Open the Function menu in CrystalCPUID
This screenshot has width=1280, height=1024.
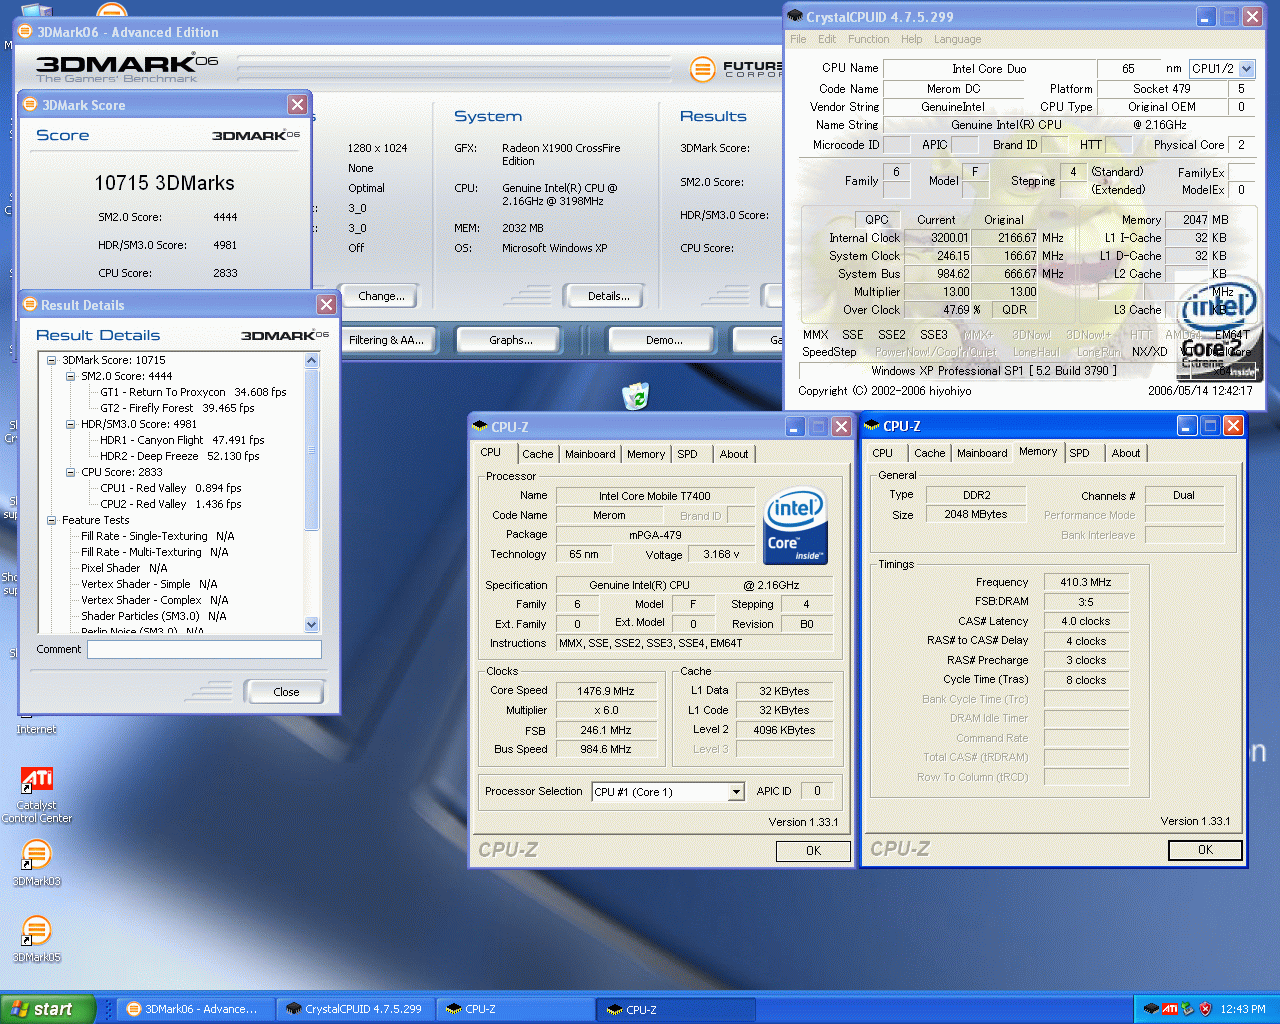click(868, 39)
